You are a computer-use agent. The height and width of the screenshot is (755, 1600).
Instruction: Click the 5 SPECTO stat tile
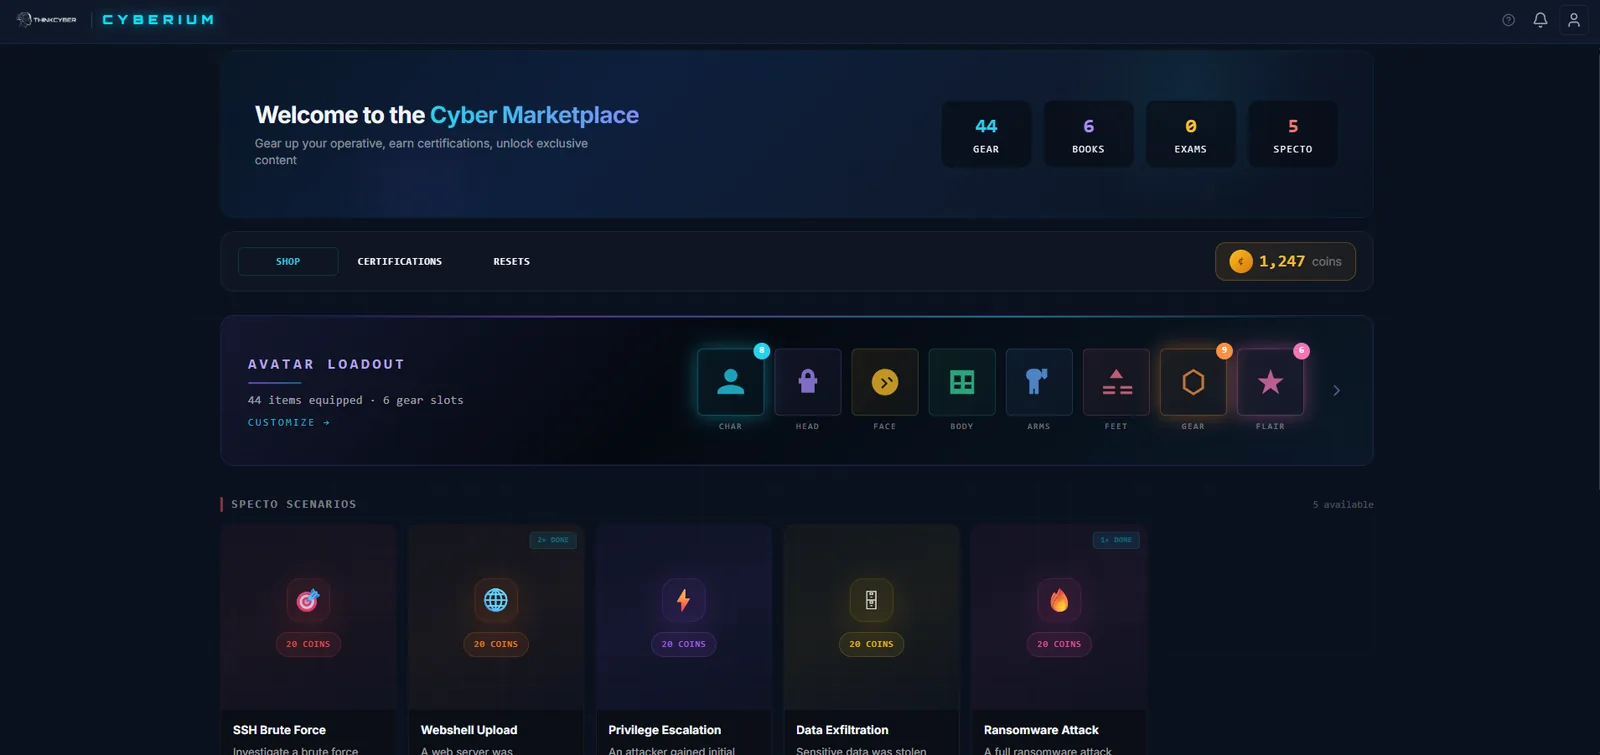coord(1292,134)
